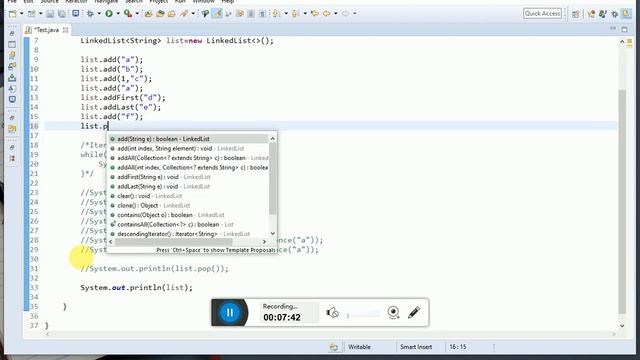Screen dimensions: 640x360
Task: Open the Project menu
Action: pyautogui.click(x=159, y=2)
